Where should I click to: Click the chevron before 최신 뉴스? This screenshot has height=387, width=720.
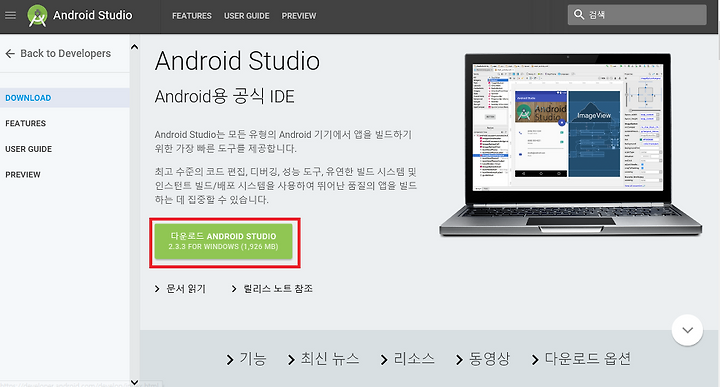pos(291,360)
